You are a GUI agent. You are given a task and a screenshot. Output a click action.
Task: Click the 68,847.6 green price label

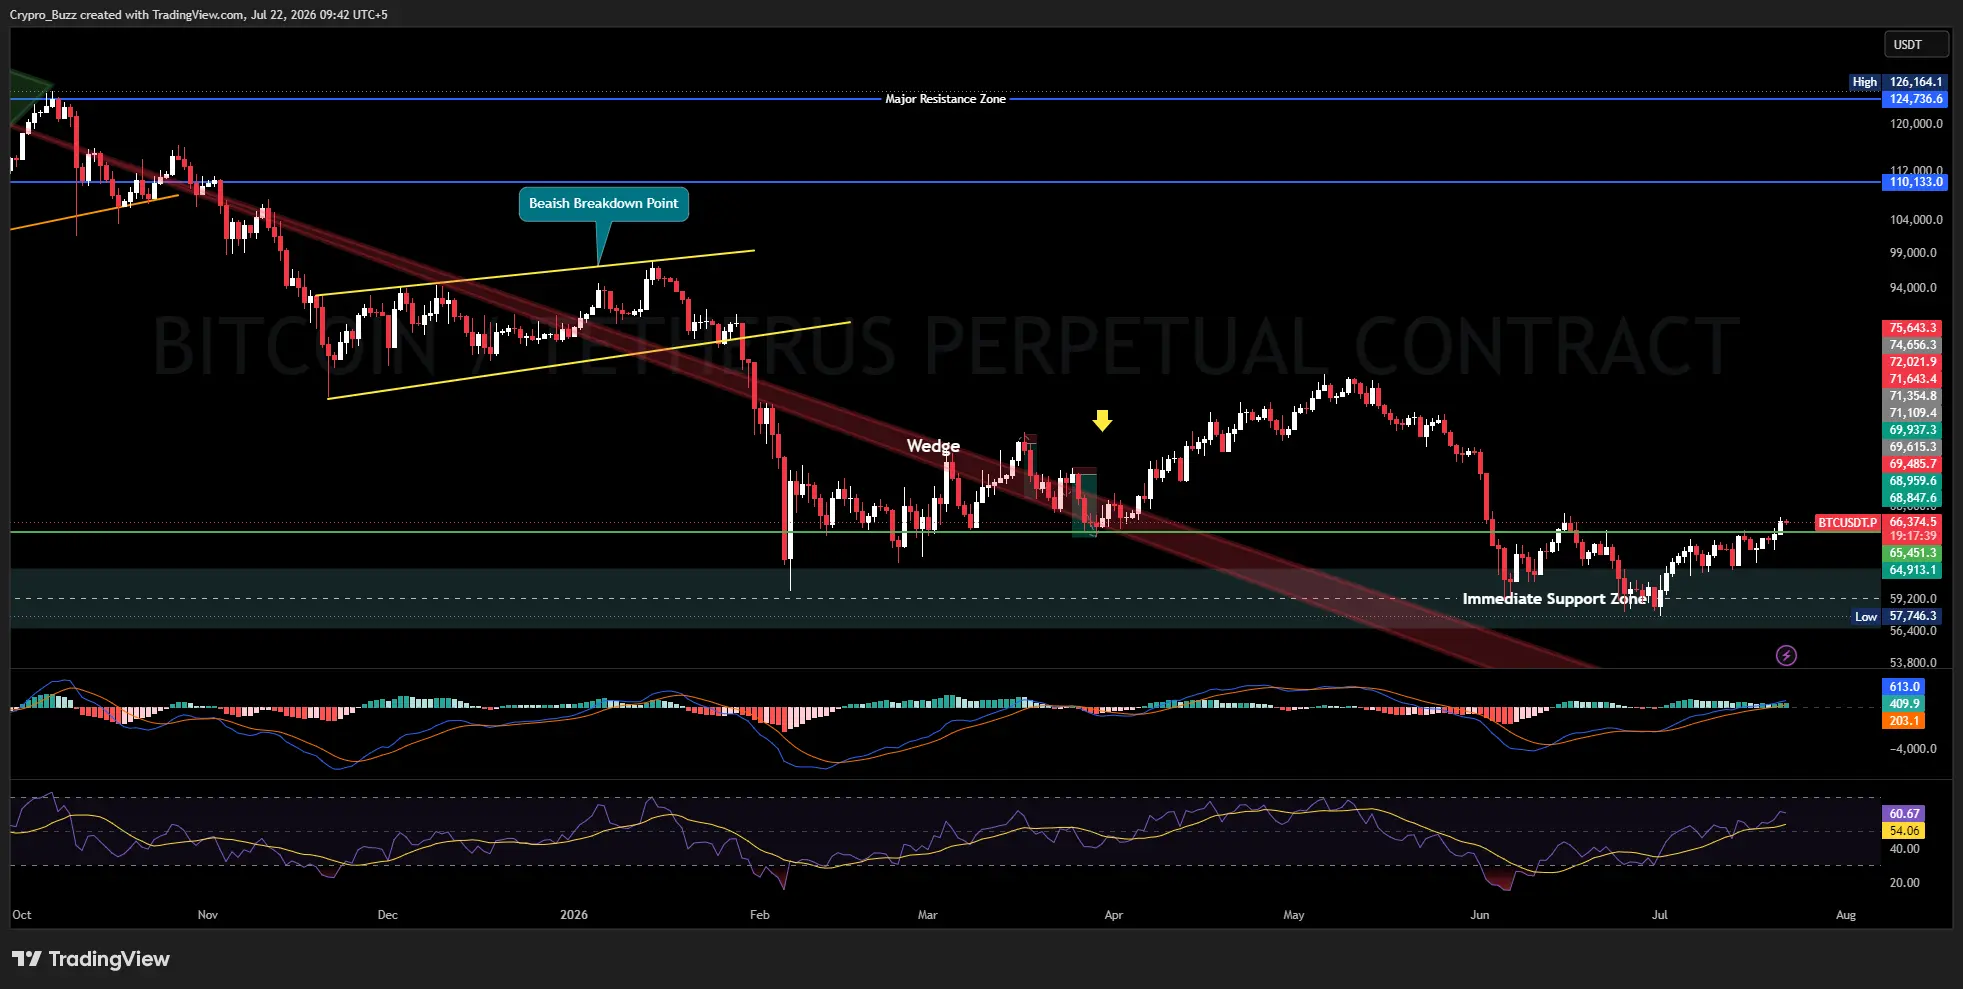1913,498
